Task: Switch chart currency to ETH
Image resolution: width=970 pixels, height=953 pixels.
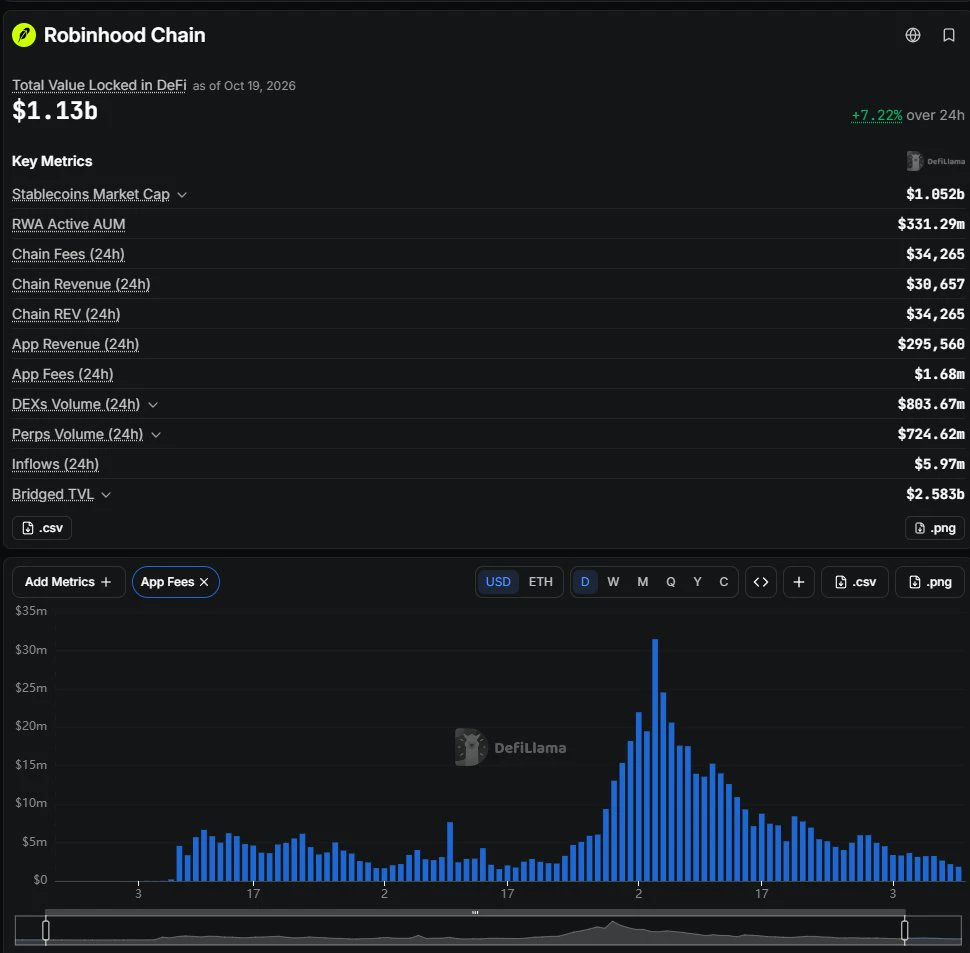Action: click(541, 582)
